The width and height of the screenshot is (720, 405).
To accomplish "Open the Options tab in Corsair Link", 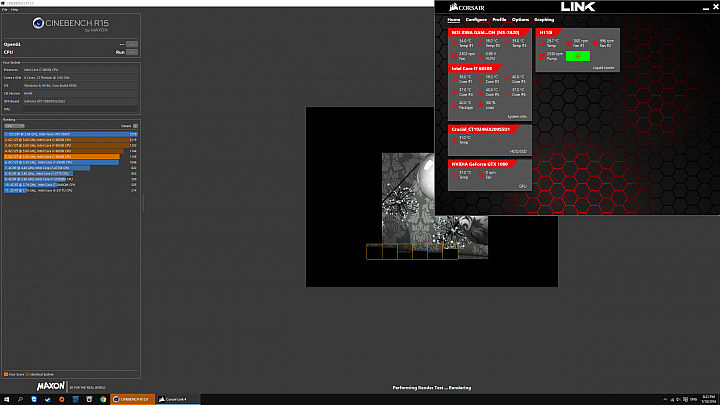I will tap(520, 20).
